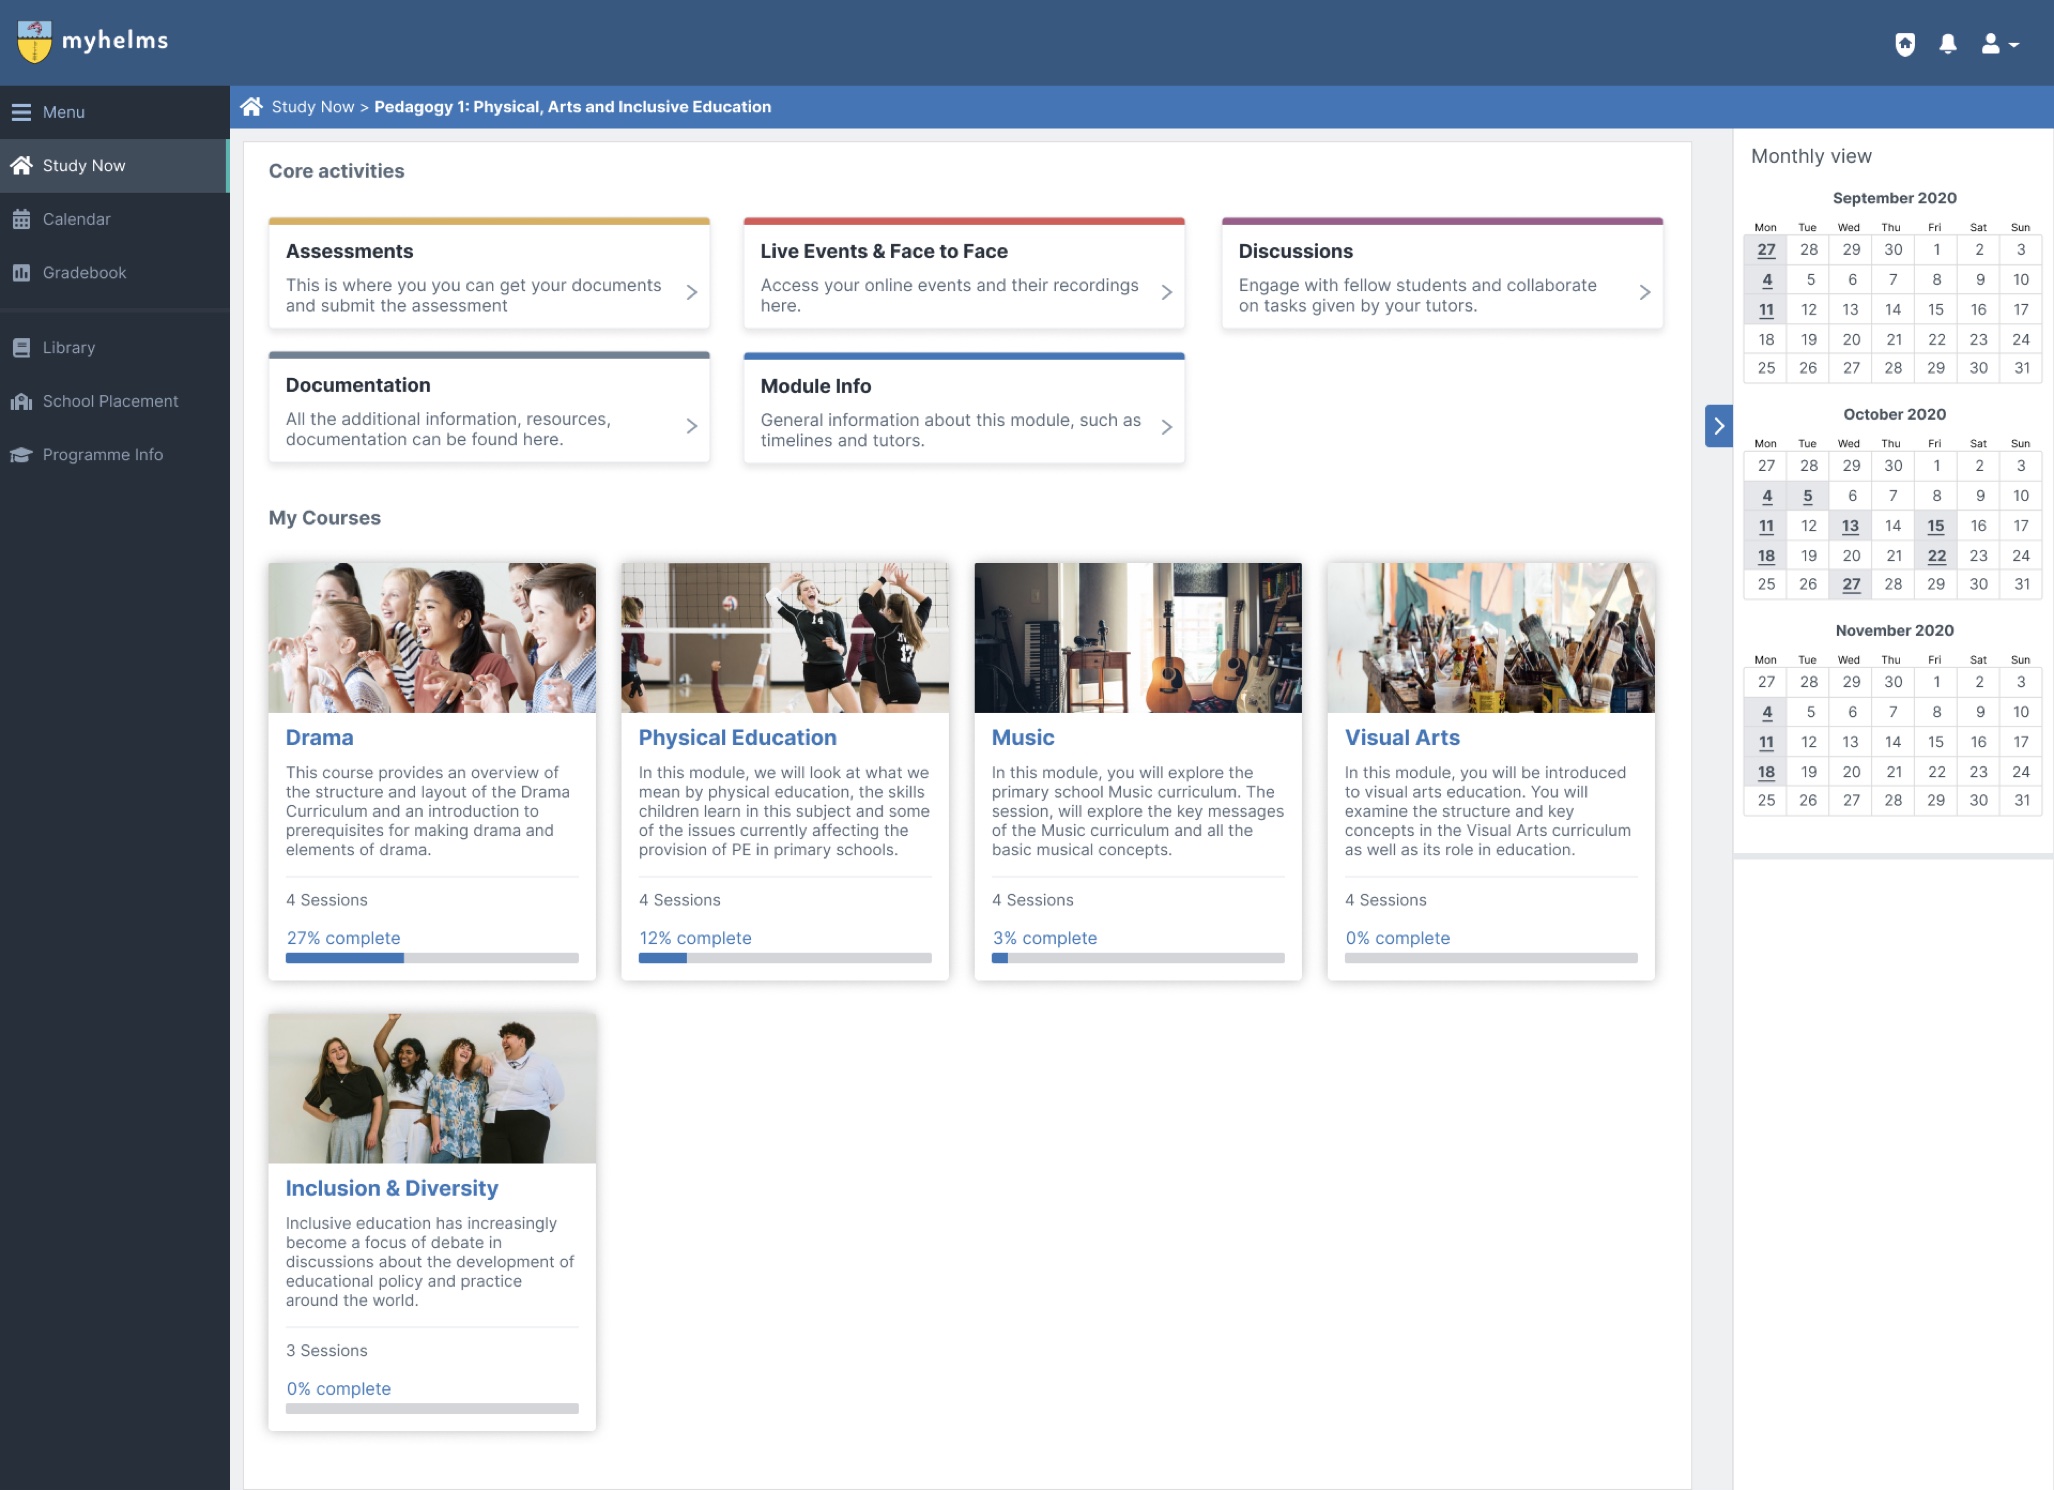Open Library in the sidebar
The width and height of the screenshot is (2054, 1490).
click(x=68, y=347)
